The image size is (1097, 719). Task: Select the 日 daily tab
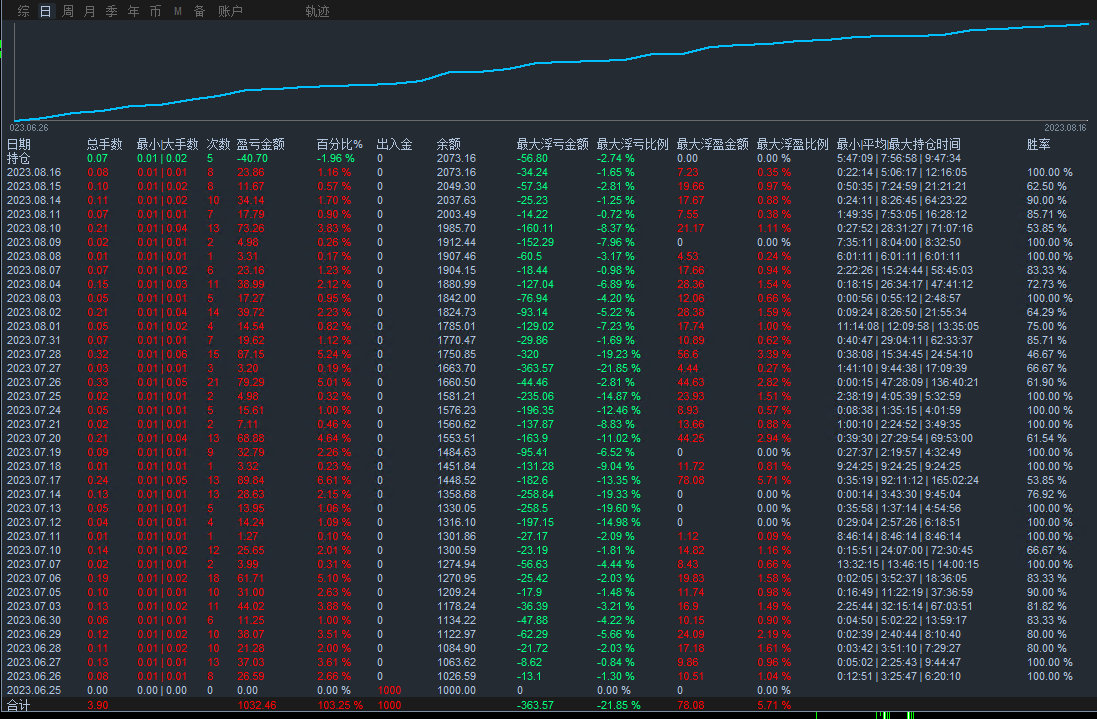(x=45, y=11)
